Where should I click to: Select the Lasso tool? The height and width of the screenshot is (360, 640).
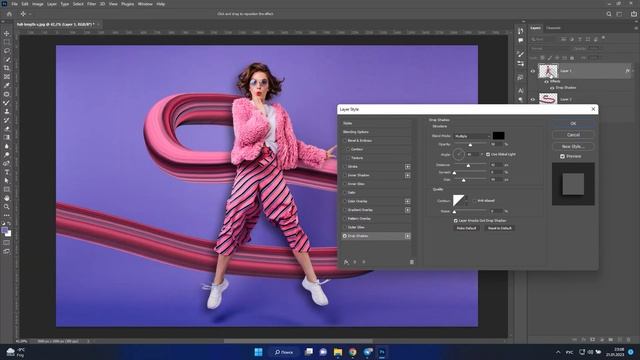7,51
